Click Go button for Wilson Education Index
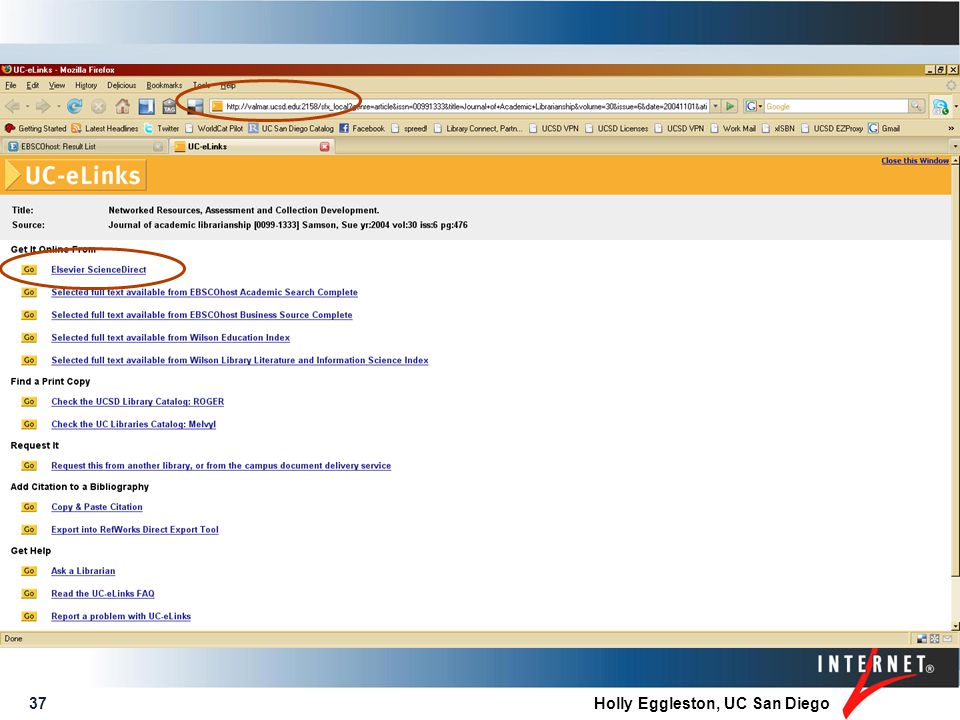The image size is (960, 720). (x=29, y=337)
